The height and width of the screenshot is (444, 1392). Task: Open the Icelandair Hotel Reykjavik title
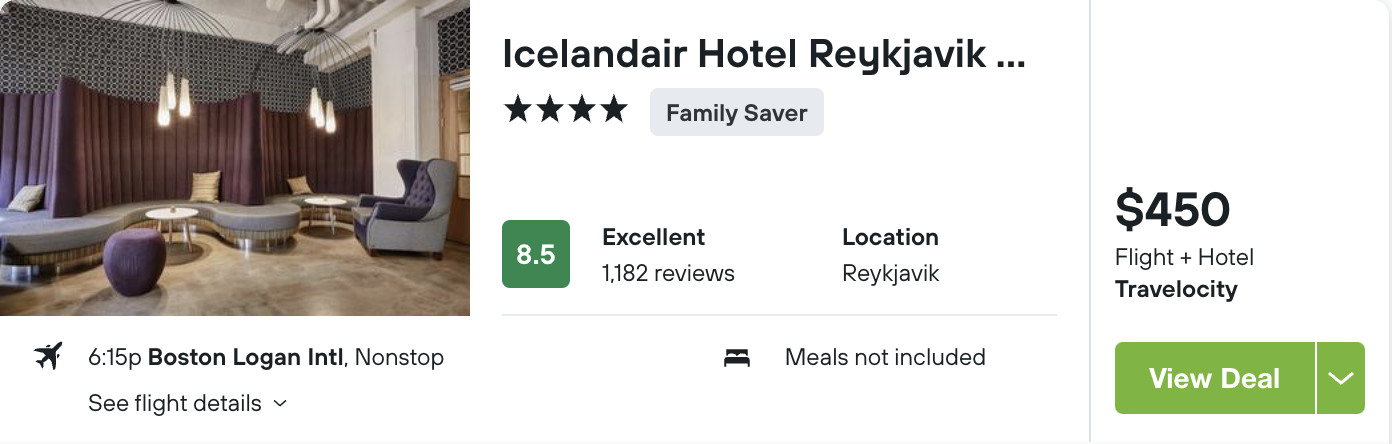pyautogui.click(x=764, y=54)
